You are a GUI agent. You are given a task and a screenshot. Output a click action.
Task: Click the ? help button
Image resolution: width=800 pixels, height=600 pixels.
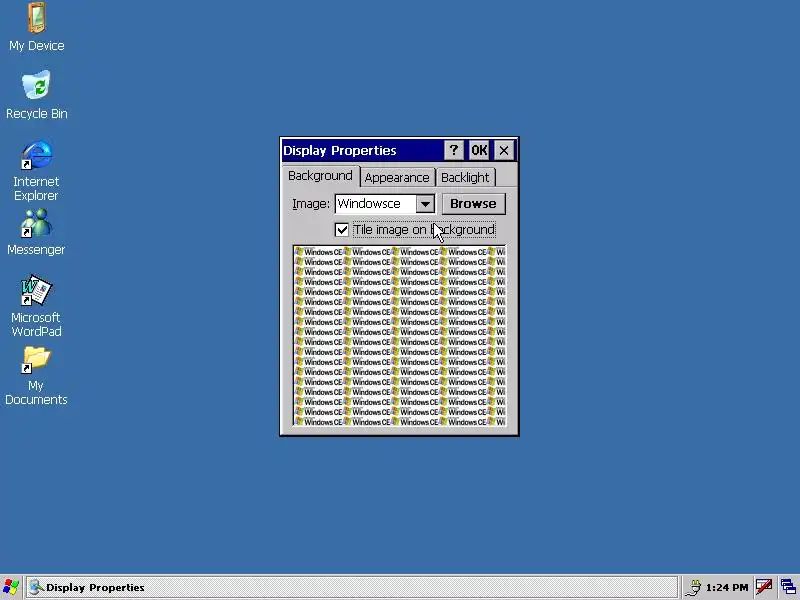click(x=454, y=150)
